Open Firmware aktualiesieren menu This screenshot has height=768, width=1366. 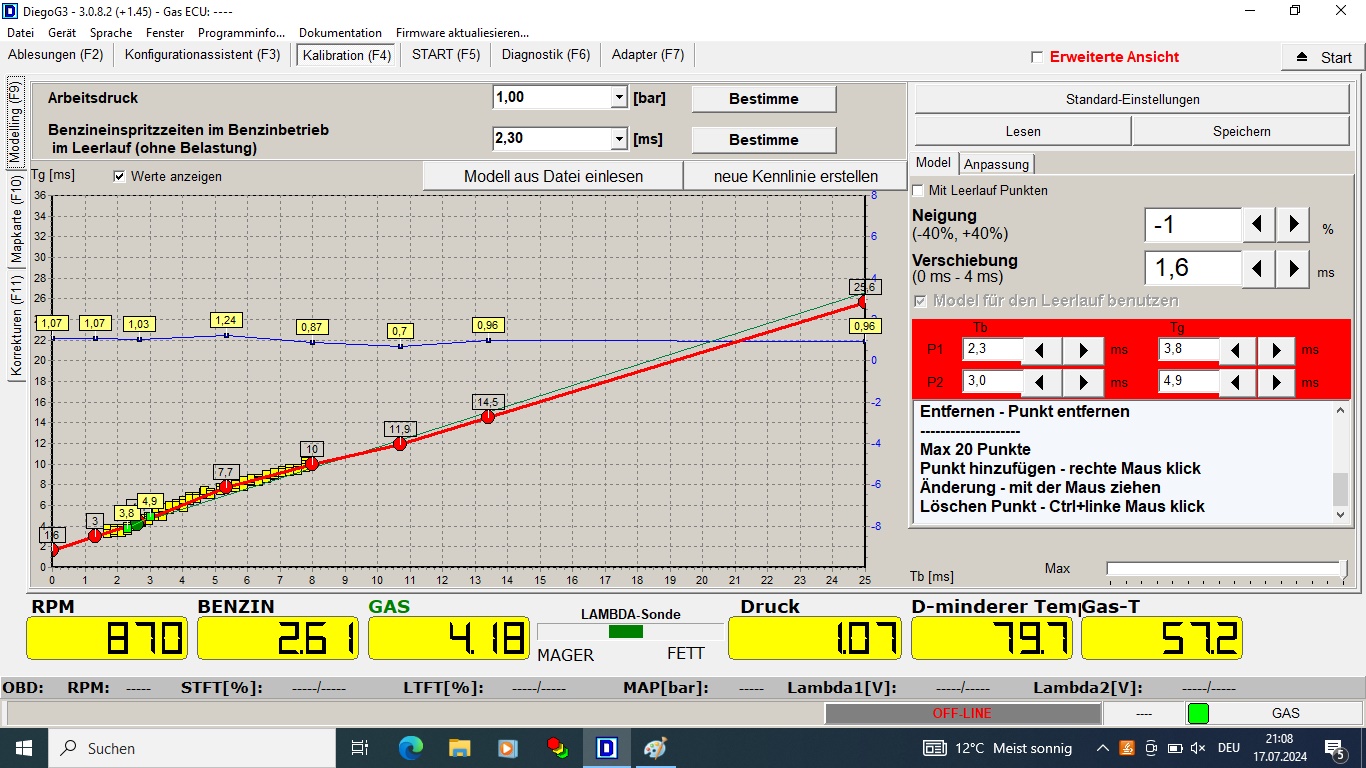(x=462, y=33)
